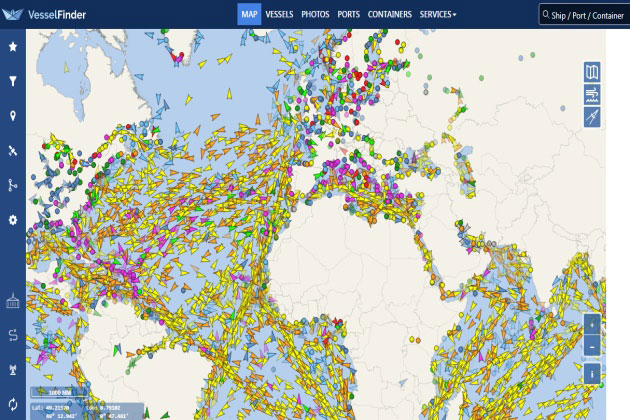The image size is (630, 420).
Task: Open the CONTAINERS page
Action: click(x=389, y=15)
